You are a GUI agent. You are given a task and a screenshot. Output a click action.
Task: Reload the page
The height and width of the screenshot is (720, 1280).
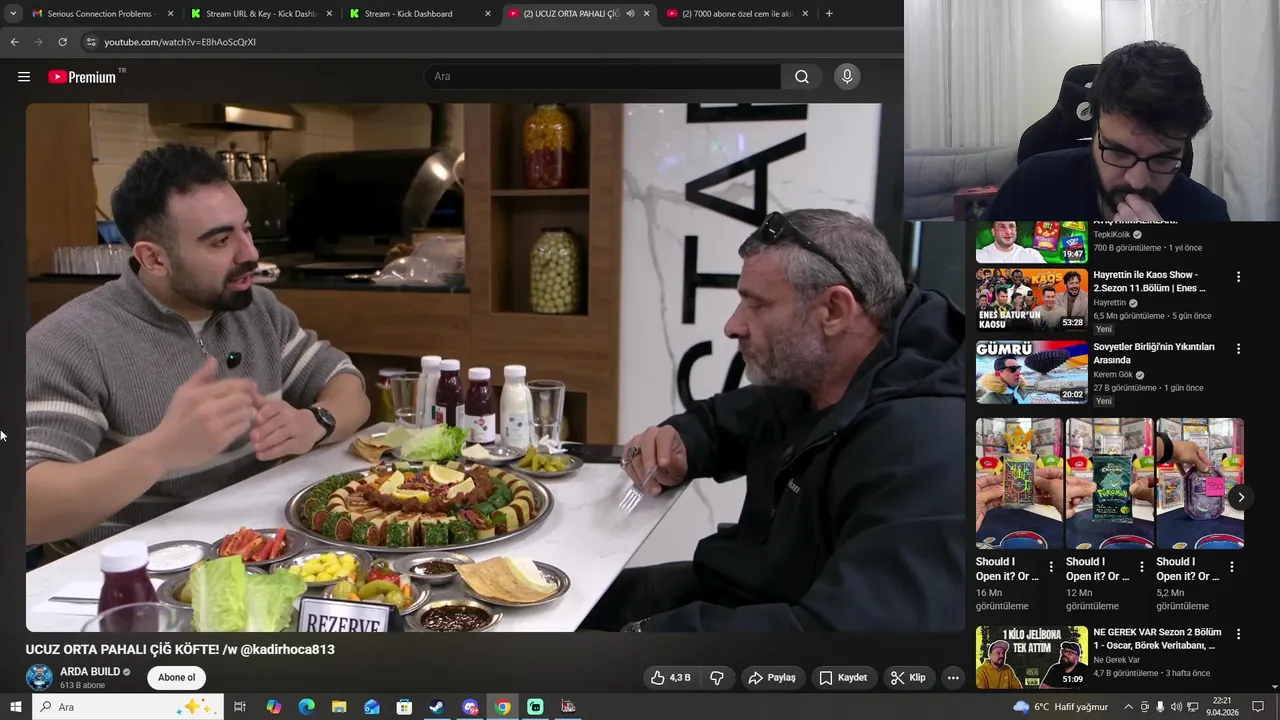(x=62, y=42)
